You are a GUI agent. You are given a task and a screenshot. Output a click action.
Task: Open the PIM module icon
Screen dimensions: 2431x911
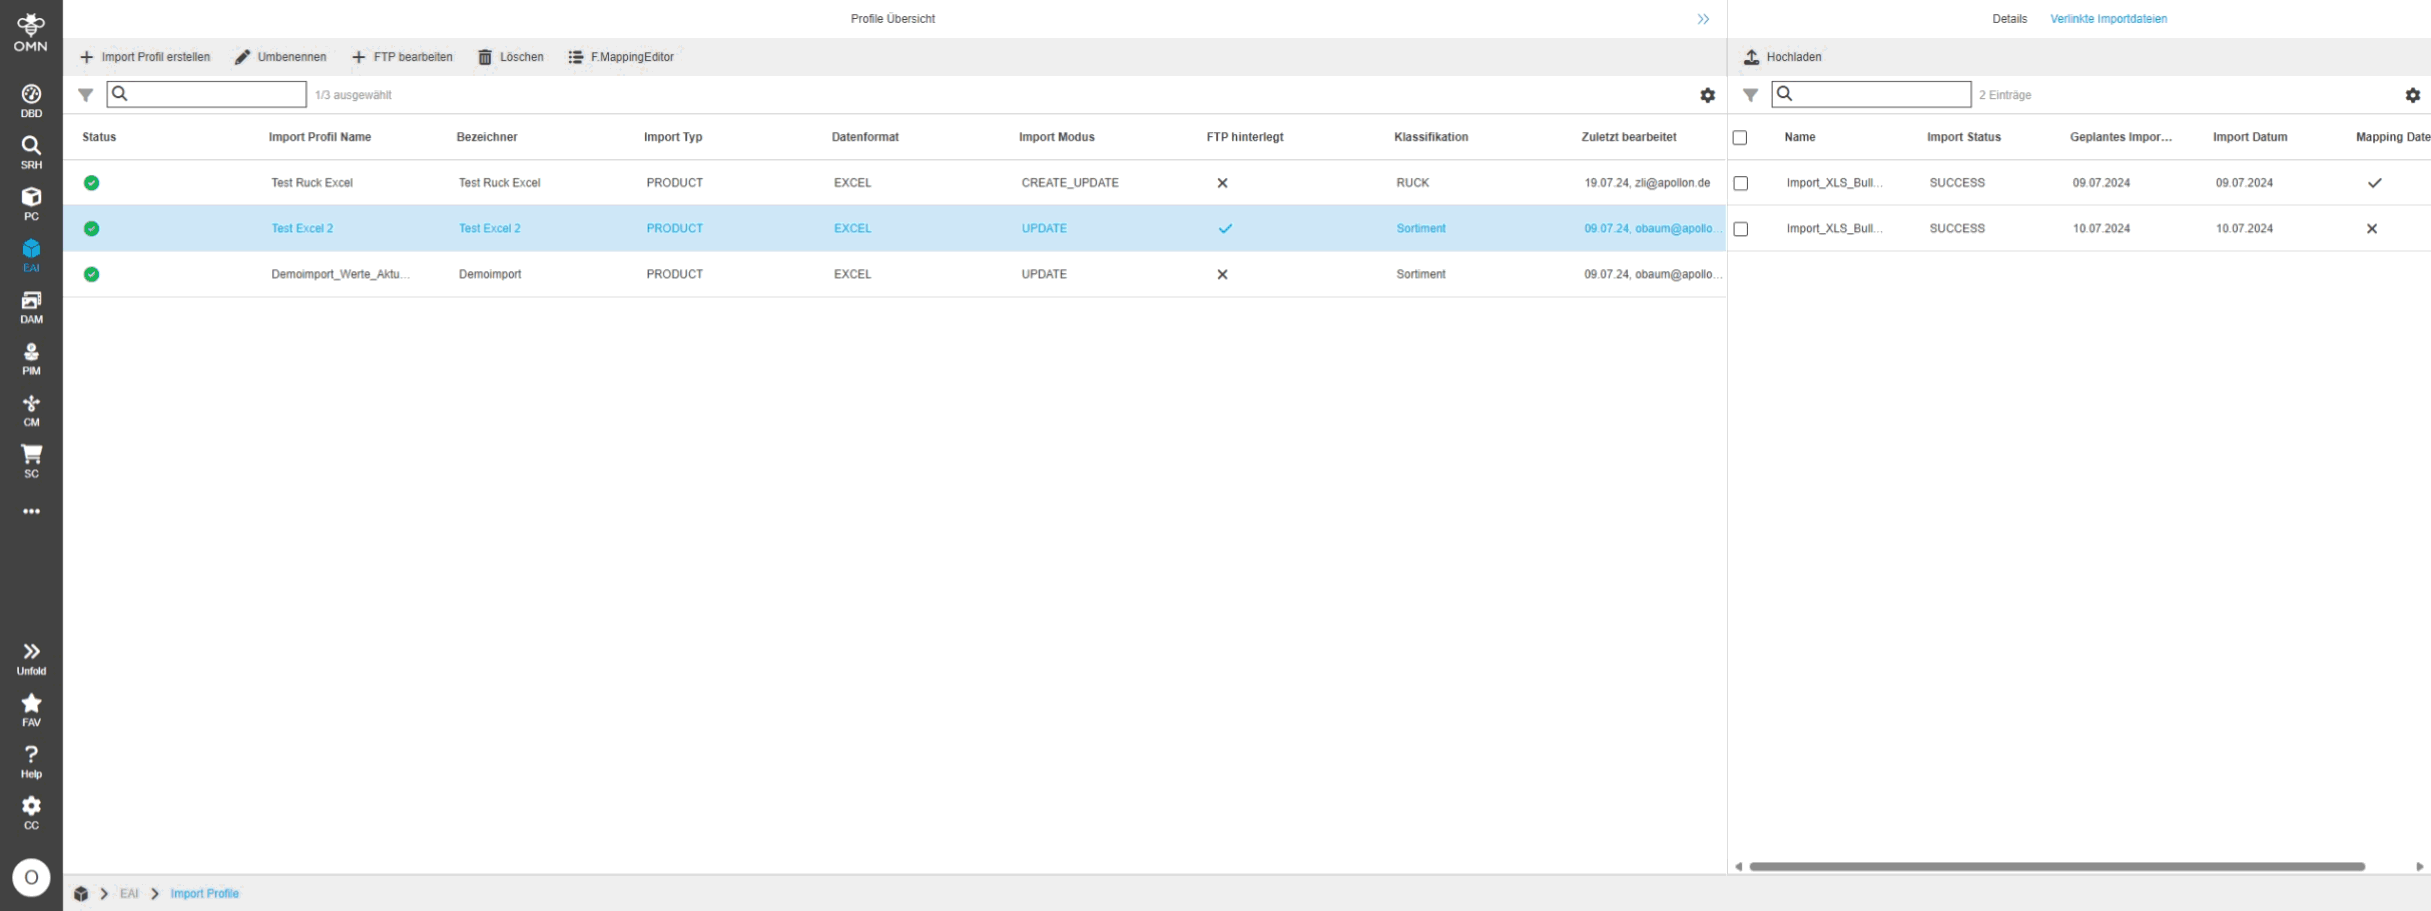tap(31, 358)
